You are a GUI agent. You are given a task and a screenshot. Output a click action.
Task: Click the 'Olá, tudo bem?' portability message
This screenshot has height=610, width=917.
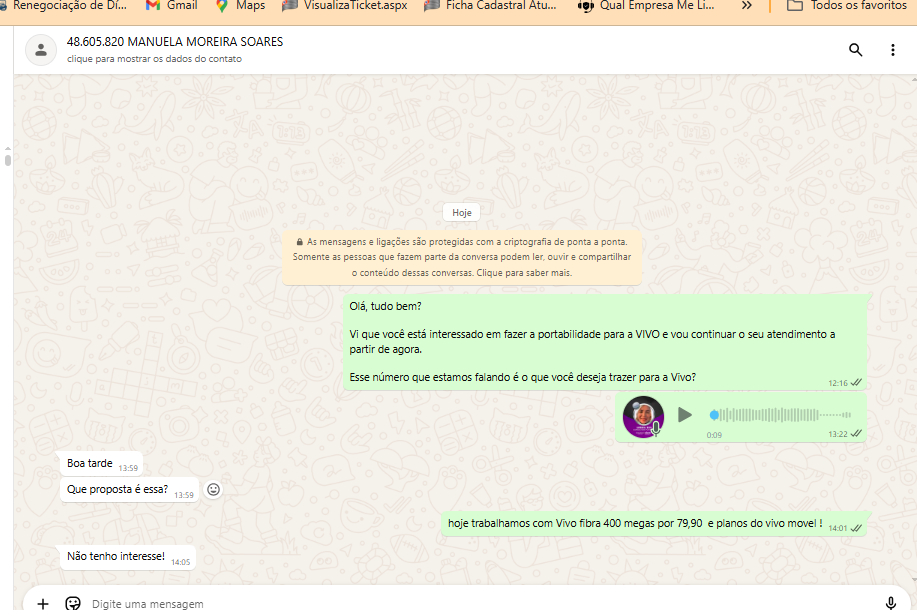pos(605,342)
